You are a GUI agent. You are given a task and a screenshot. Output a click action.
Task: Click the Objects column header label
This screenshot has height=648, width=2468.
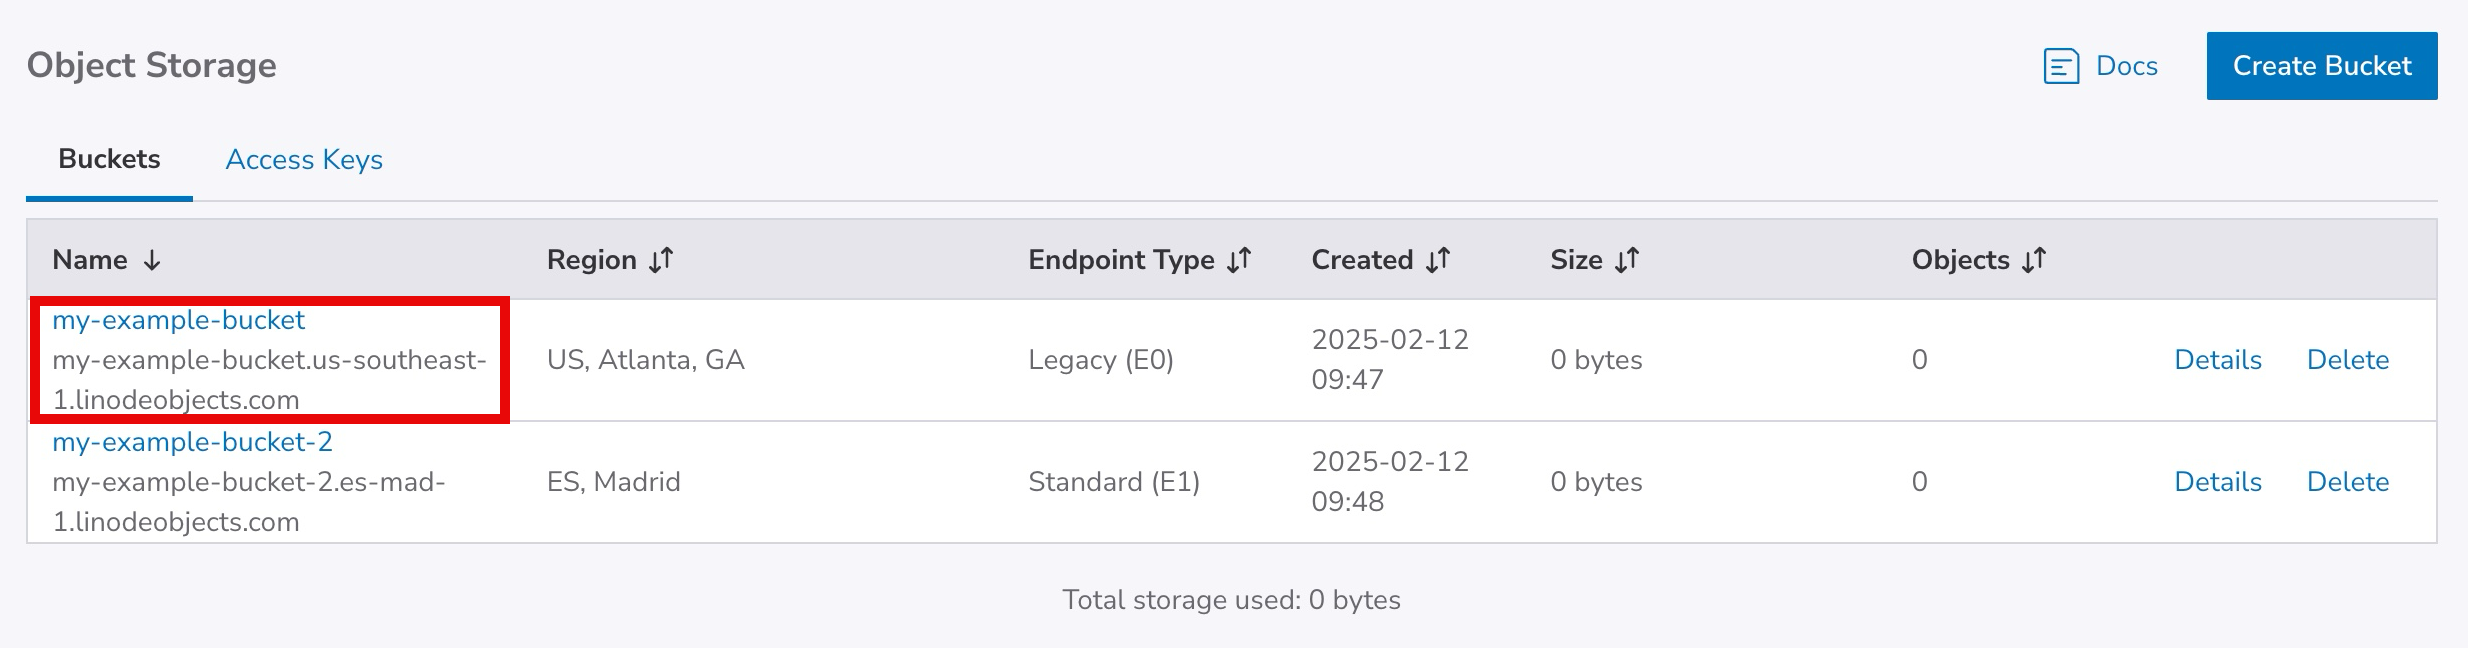pyautogui.click(x=1960, y=260)
